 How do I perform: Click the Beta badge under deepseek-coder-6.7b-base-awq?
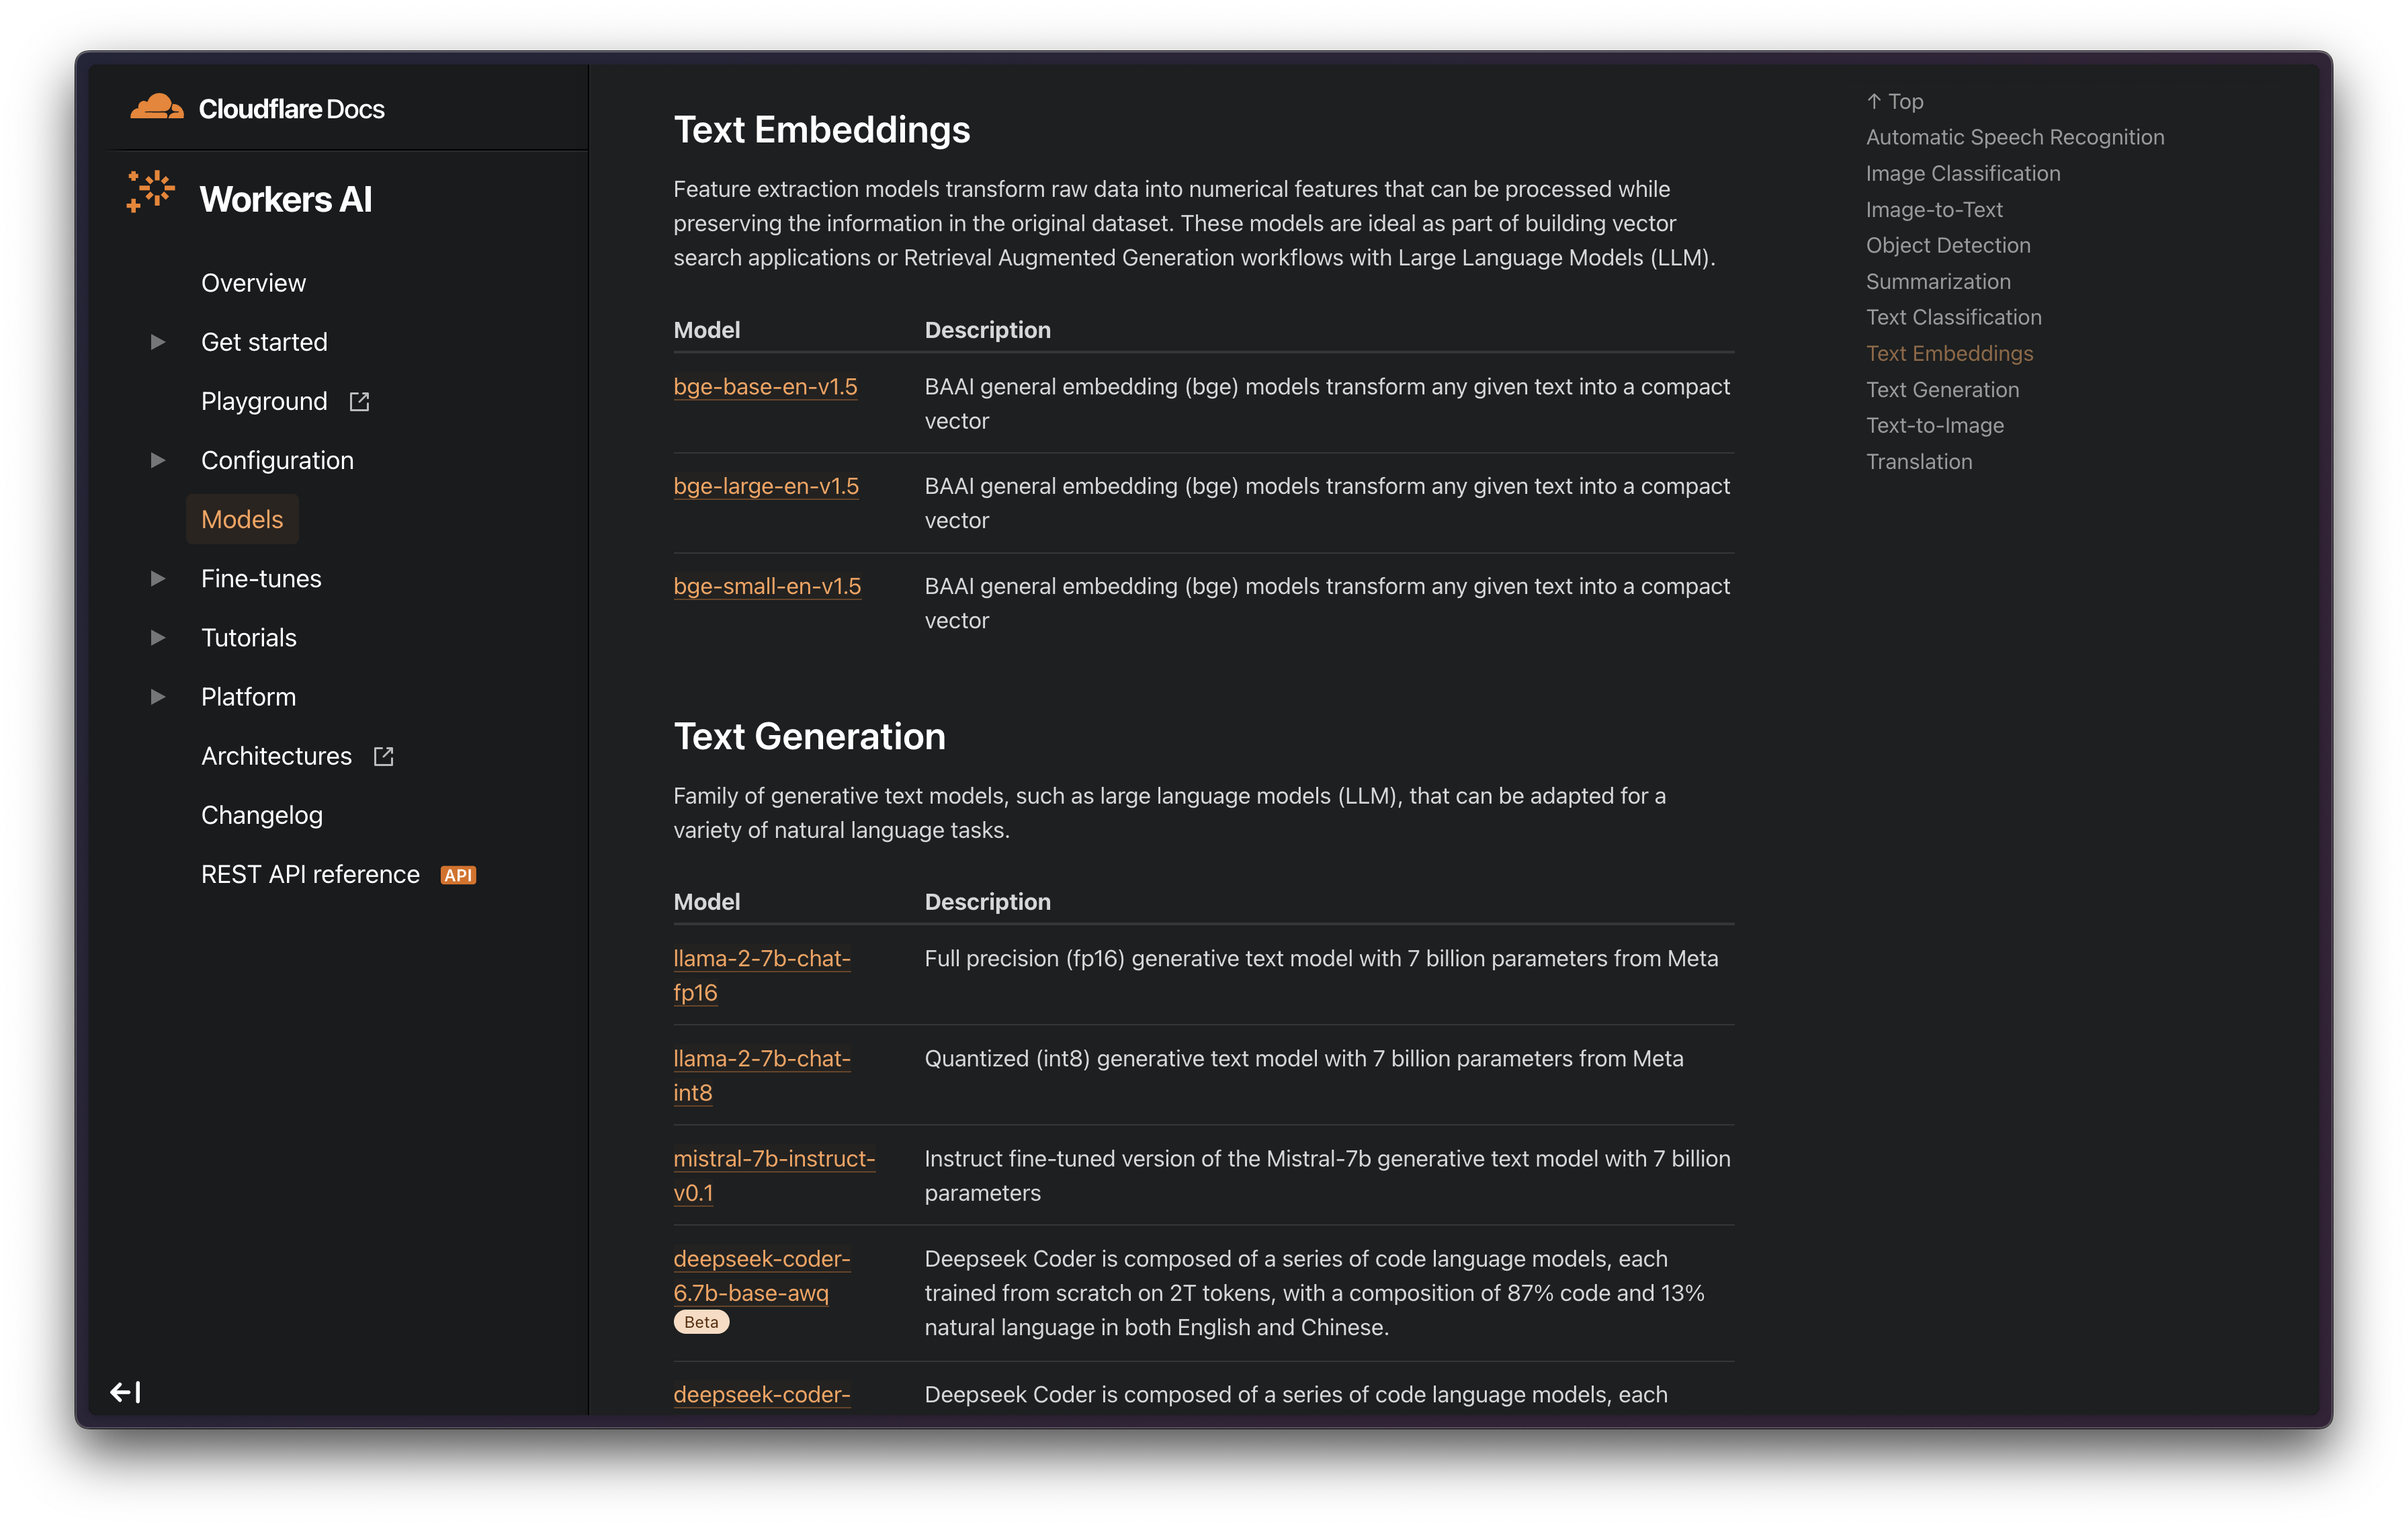tap(701, 1322)
